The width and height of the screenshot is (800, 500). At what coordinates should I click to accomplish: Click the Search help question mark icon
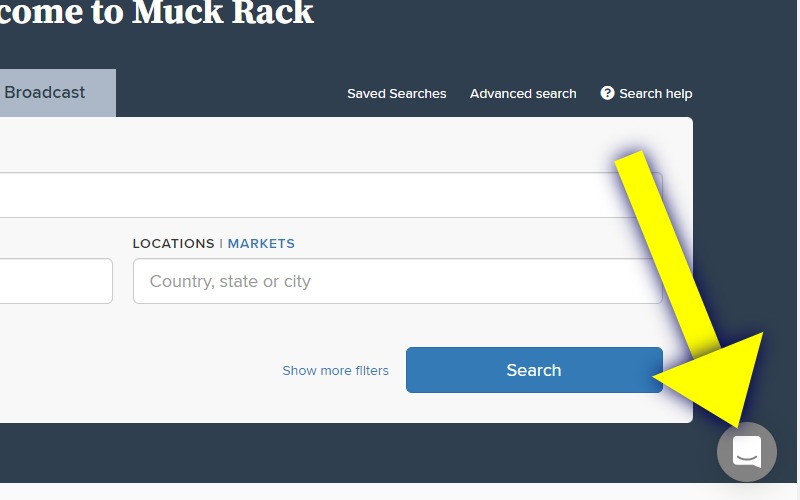tap(607, 93)
